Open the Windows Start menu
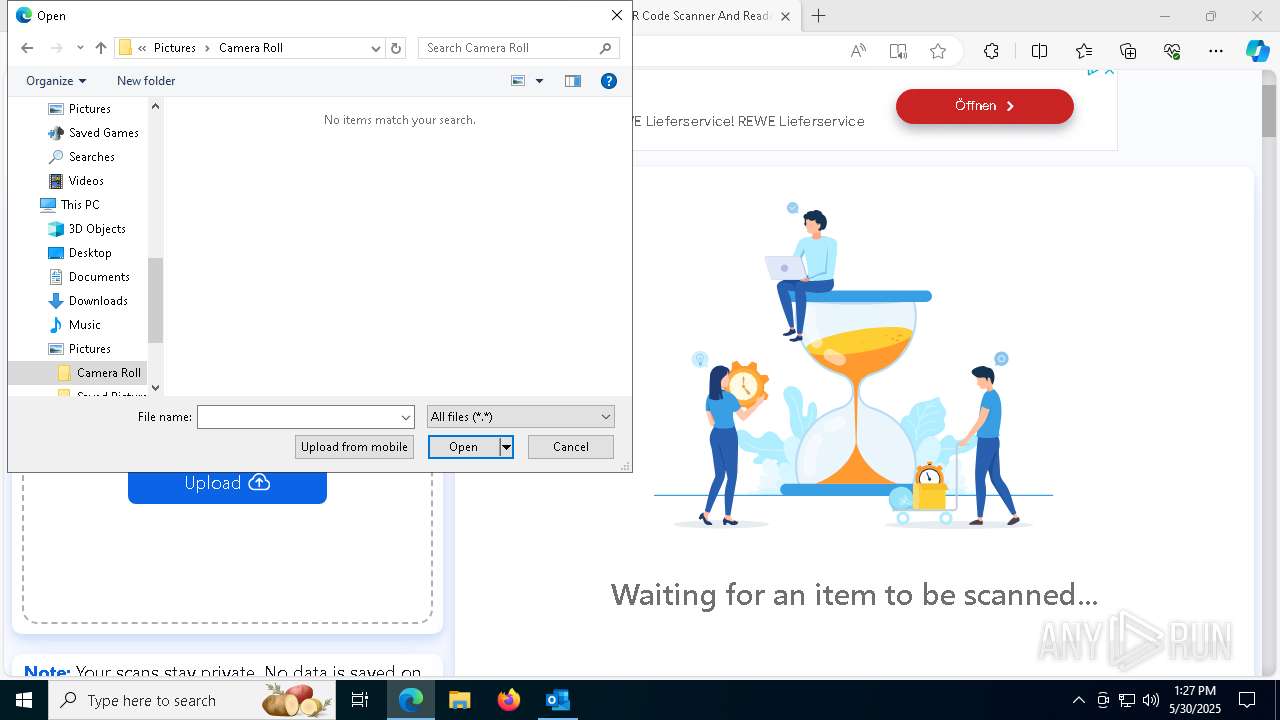1280x720 pixels. (x=24, y=700)
